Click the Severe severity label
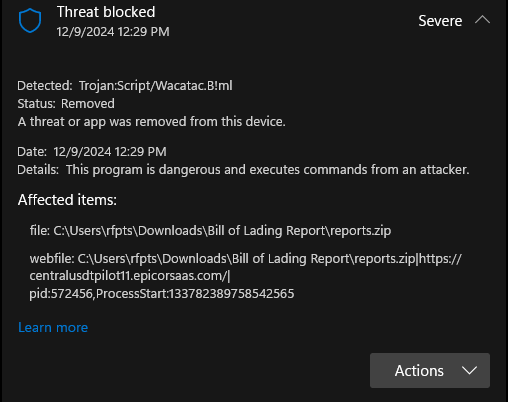 440,21
